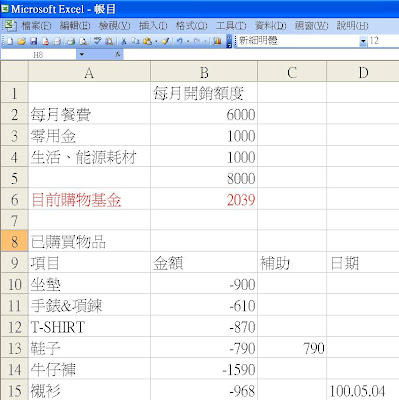Run the Spelling check icon
This screenshot has width=399, height=400.
click(97, 41)
